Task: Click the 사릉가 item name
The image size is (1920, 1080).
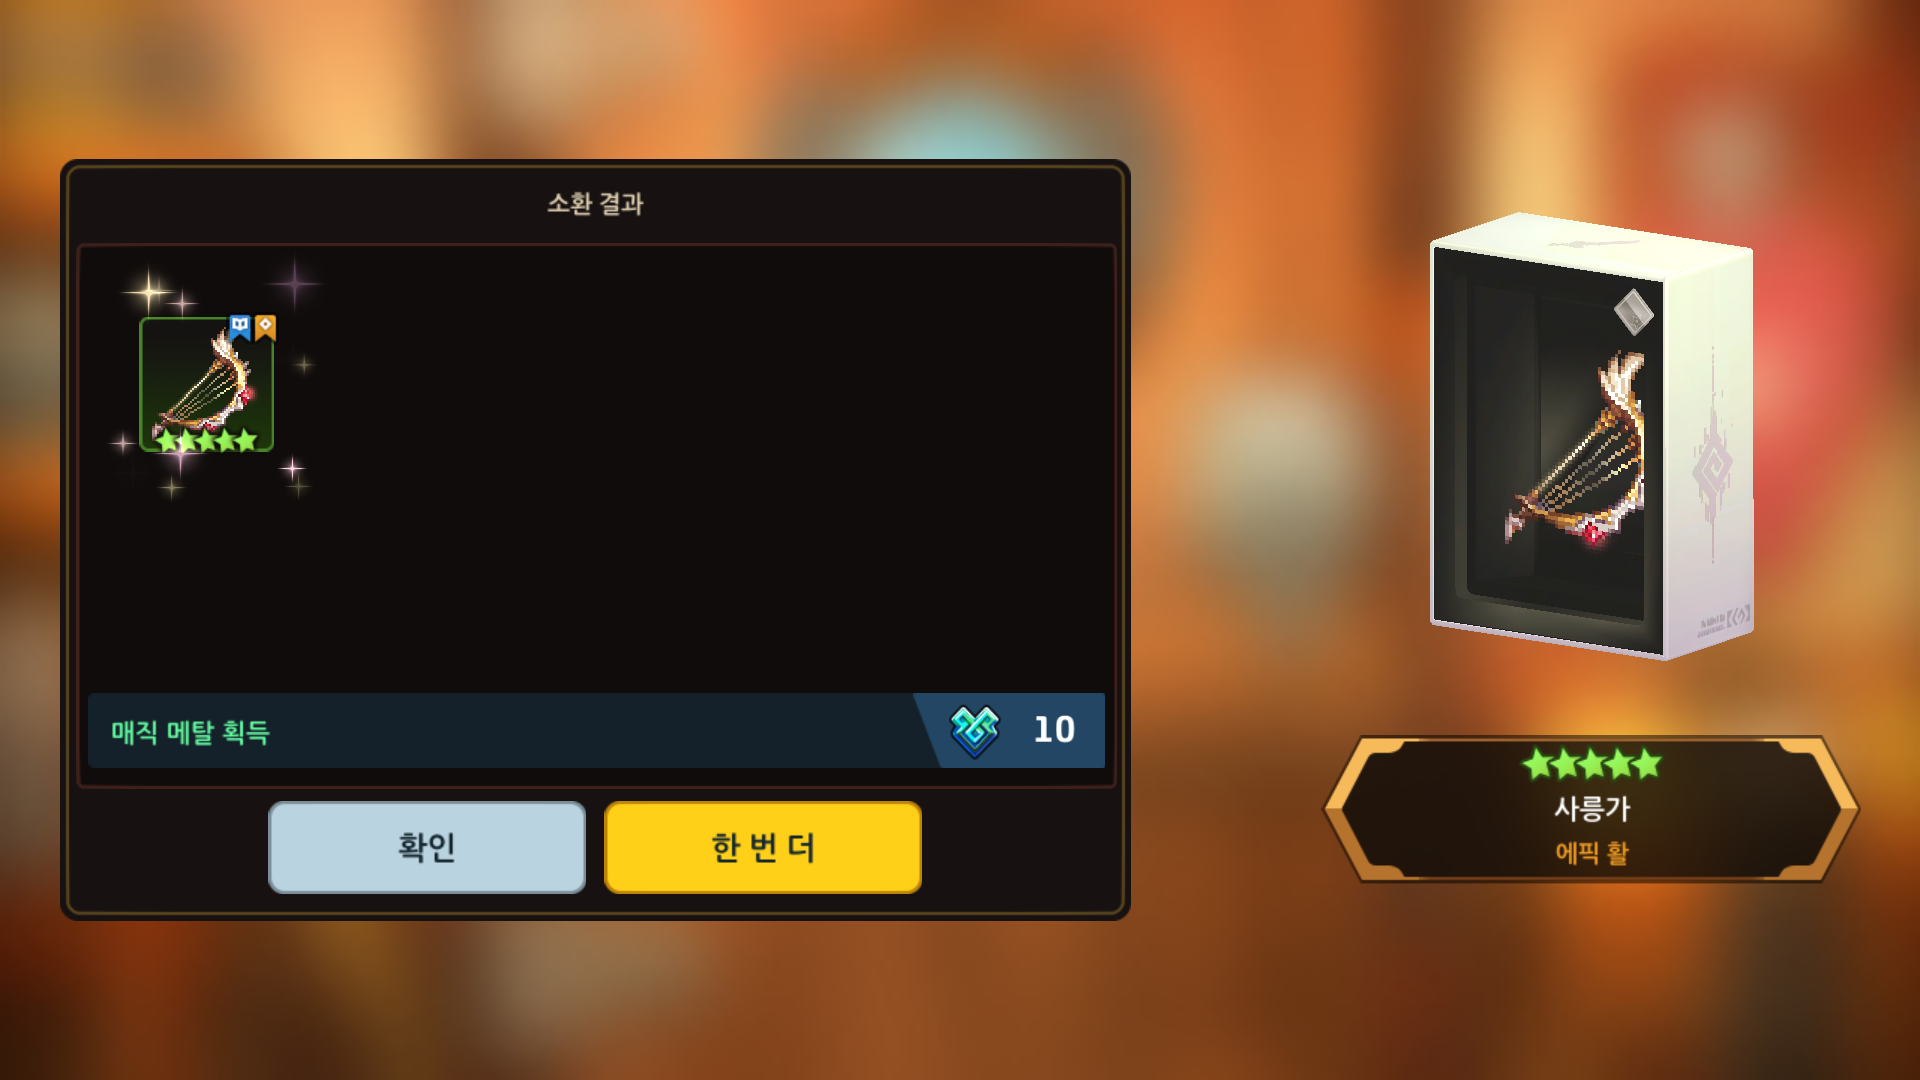Action: tap(1592, 808)
